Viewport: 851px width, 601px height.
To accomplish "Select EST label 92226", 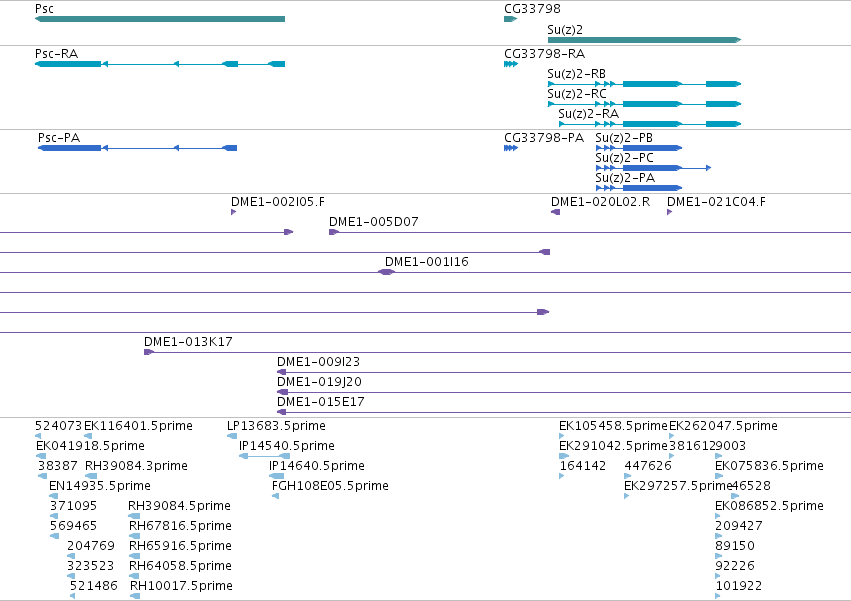I will [x=735, y=566].
